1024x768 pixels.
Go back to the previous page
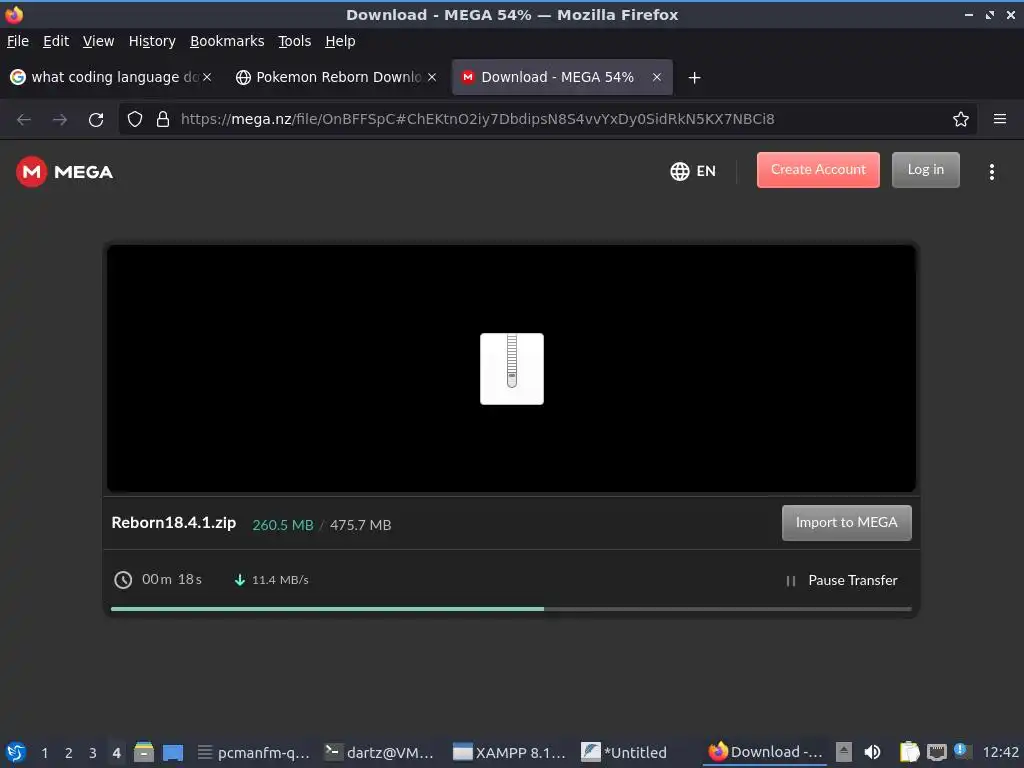click(x=24, y=120)
